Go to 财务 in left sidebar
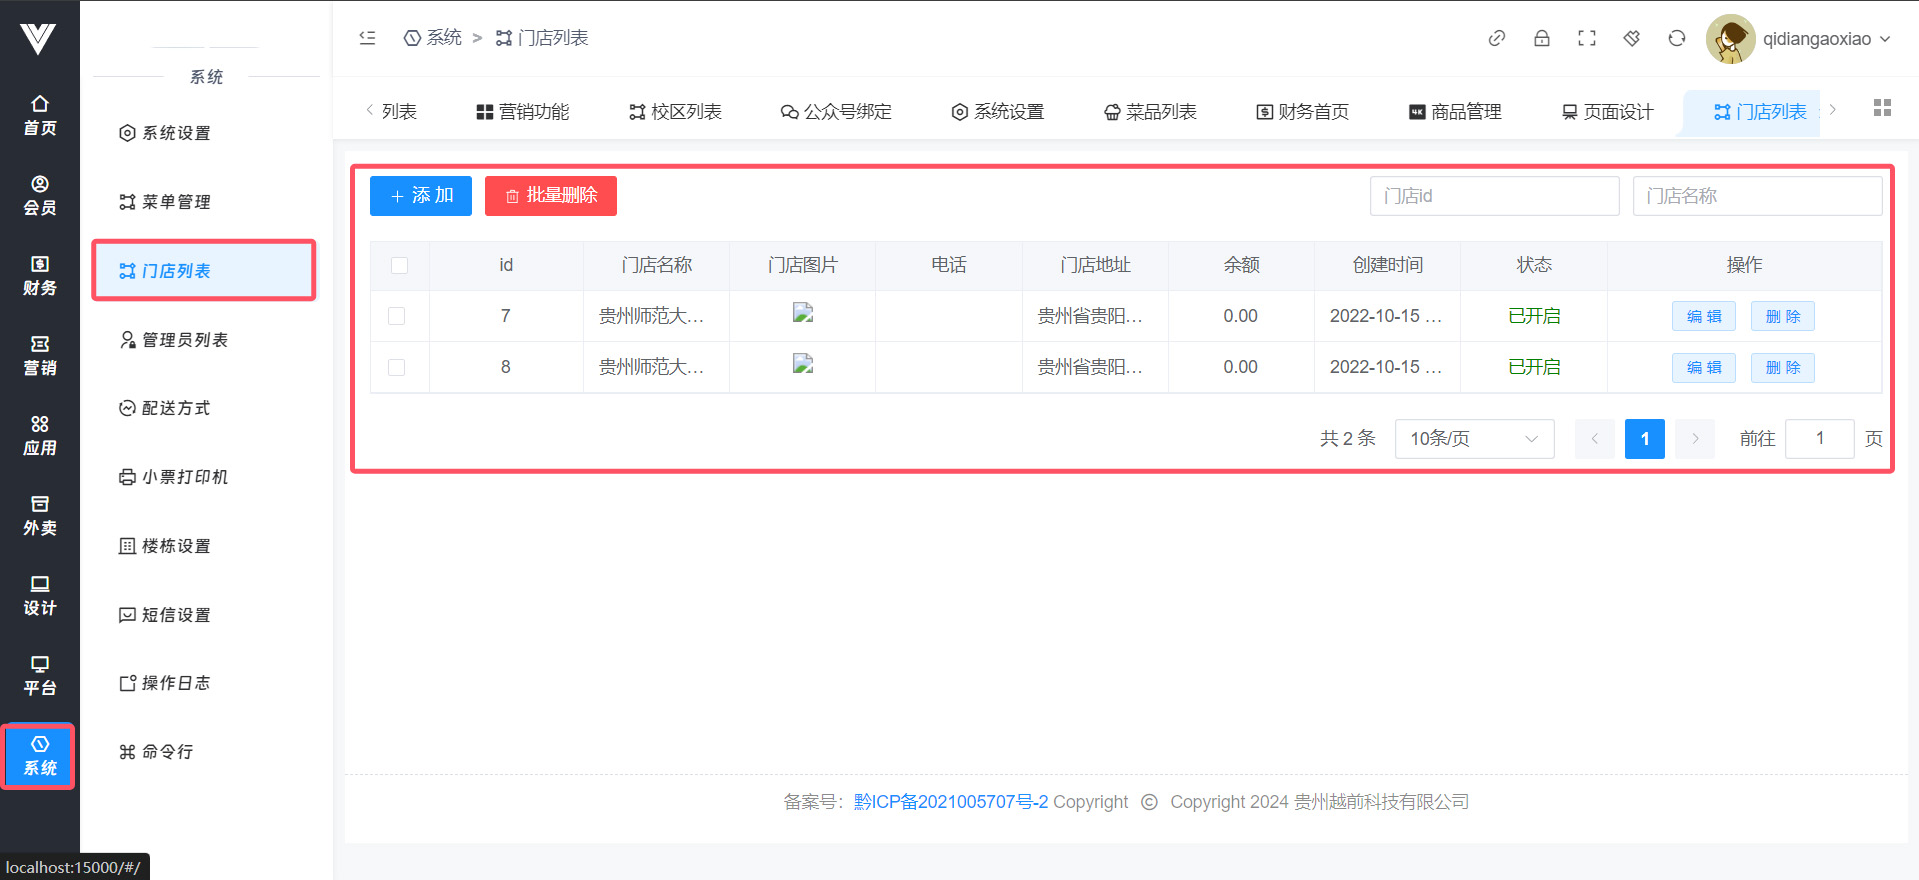 40,275
